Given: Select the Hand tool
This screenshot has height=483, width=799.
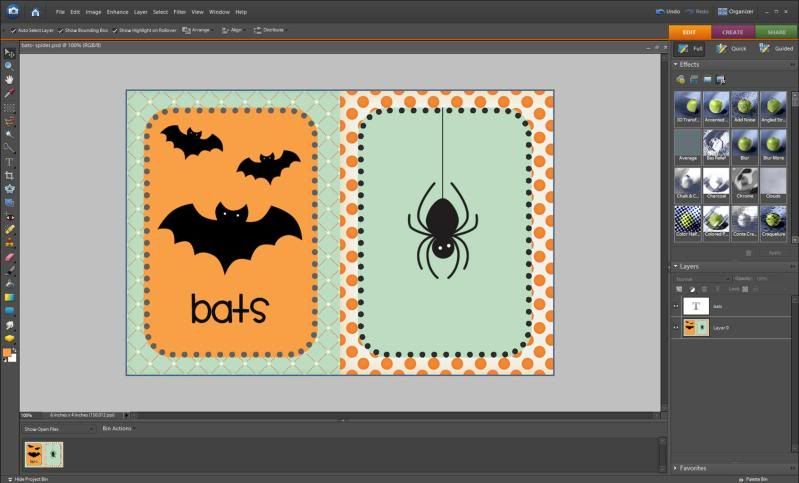Looking at the screenshot, I should [9, 79].
